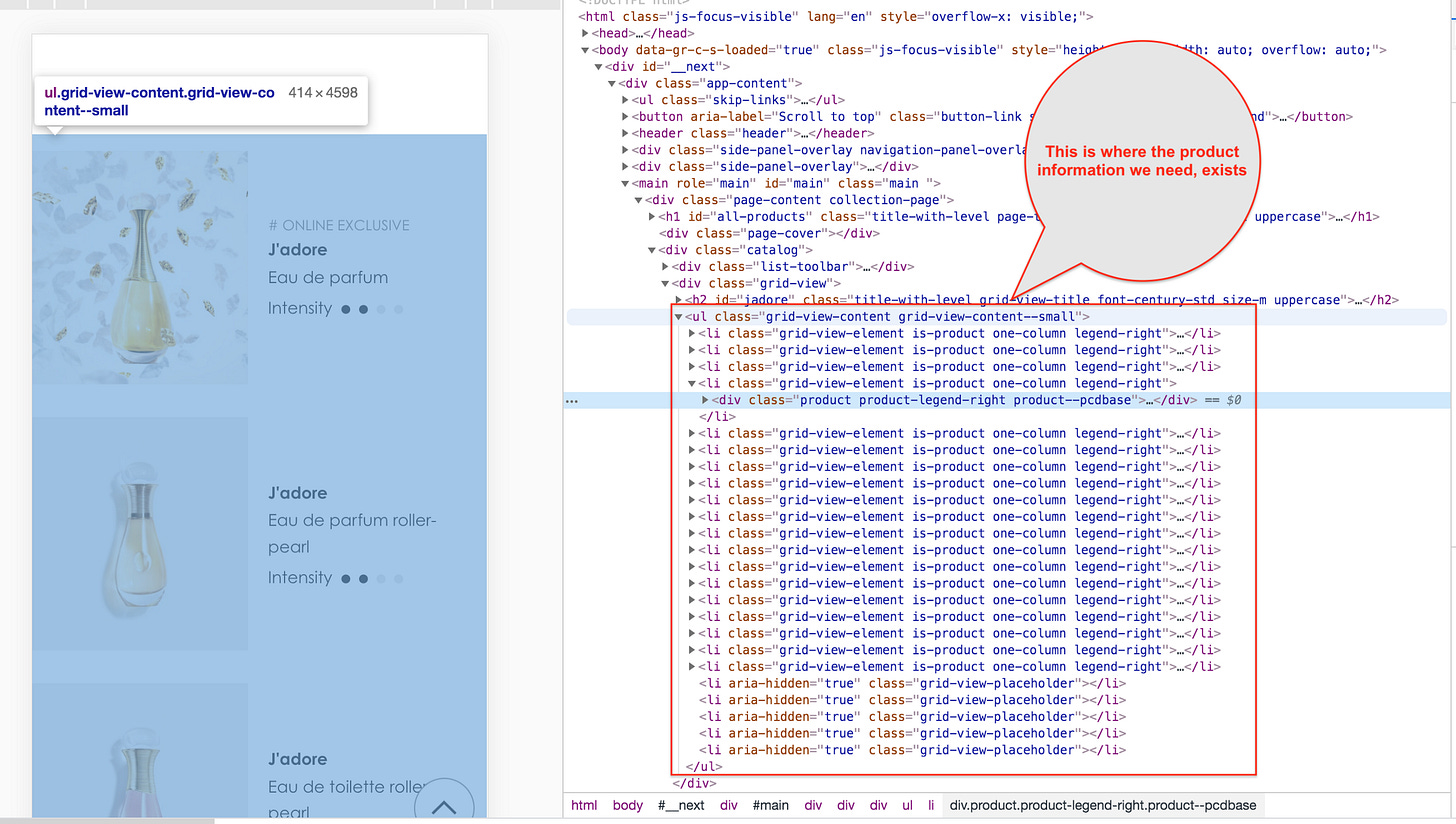
Task: Click the Eau de toilette roller-pearl bottle image
Action: [x=140, y=750]
